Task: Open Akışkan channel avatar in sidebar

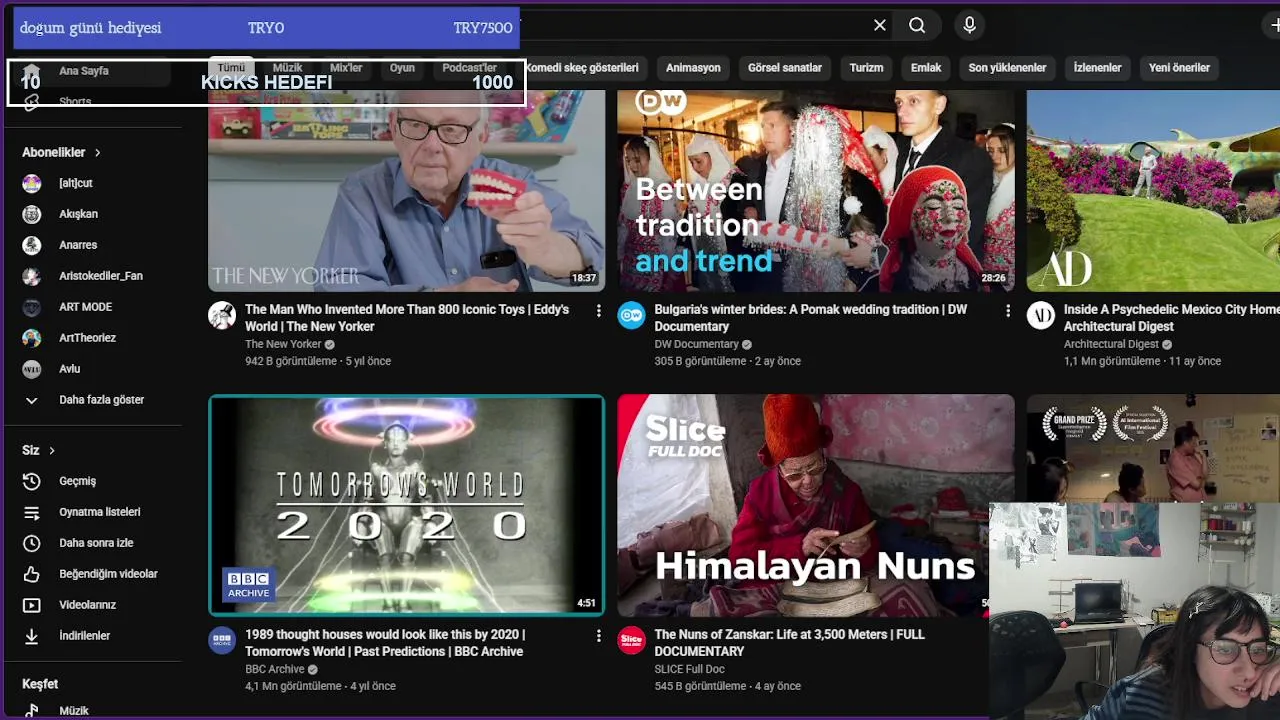Action: pyautogui.click(x=32, y=214)
